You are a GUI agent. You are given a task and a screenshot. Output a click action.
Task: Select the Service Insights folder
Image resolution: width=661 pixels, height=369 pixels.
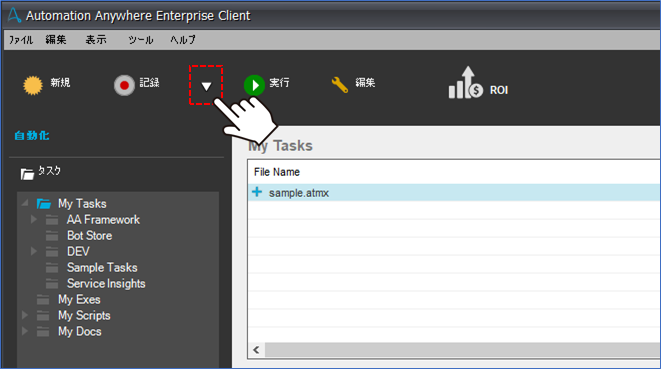click(x=106, y=284)
